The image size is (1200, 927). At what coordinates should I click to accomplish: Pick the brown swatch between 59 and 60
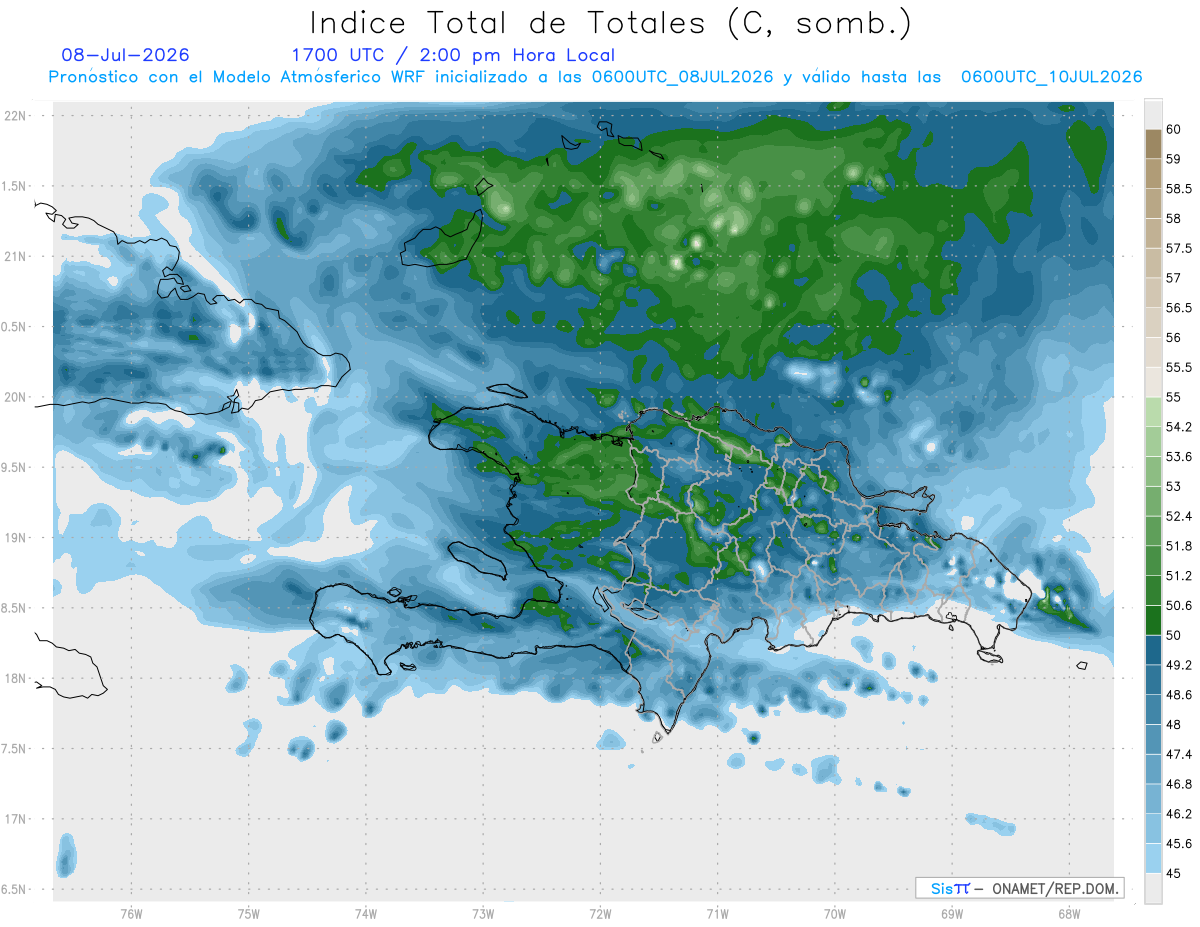point(1153,144)
